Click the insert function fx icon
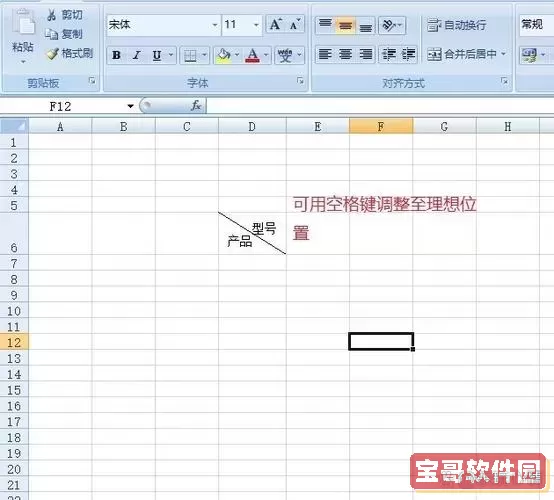 coord(196,106)
